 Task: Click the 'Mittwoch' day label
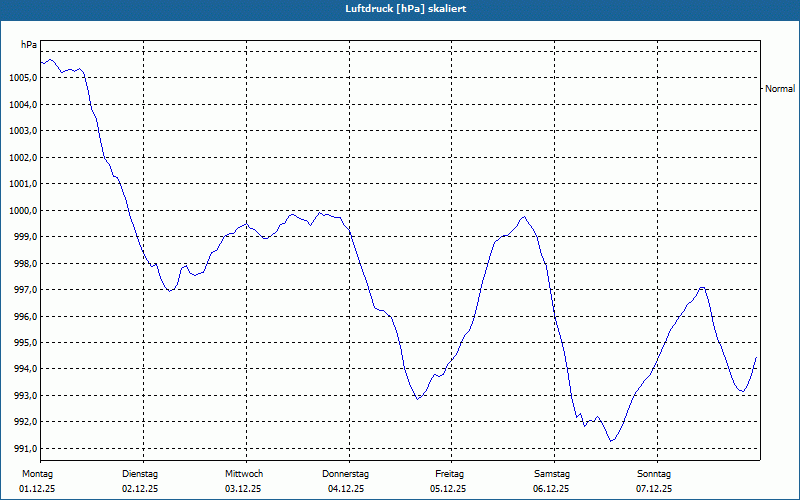coord(244,474)
